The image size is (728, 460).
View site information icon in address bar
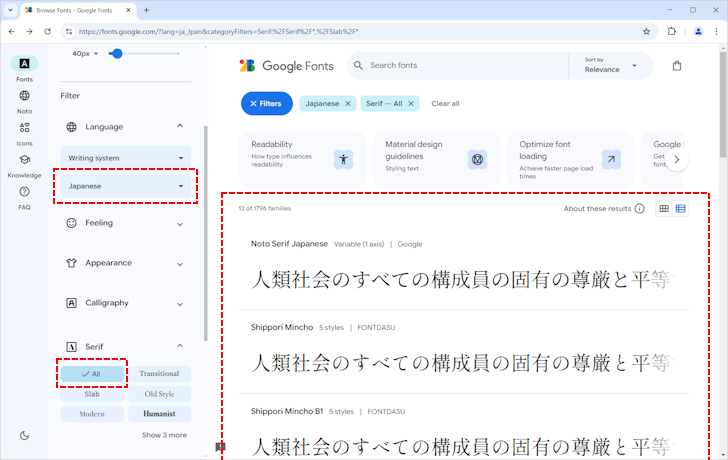click(69, 32)
